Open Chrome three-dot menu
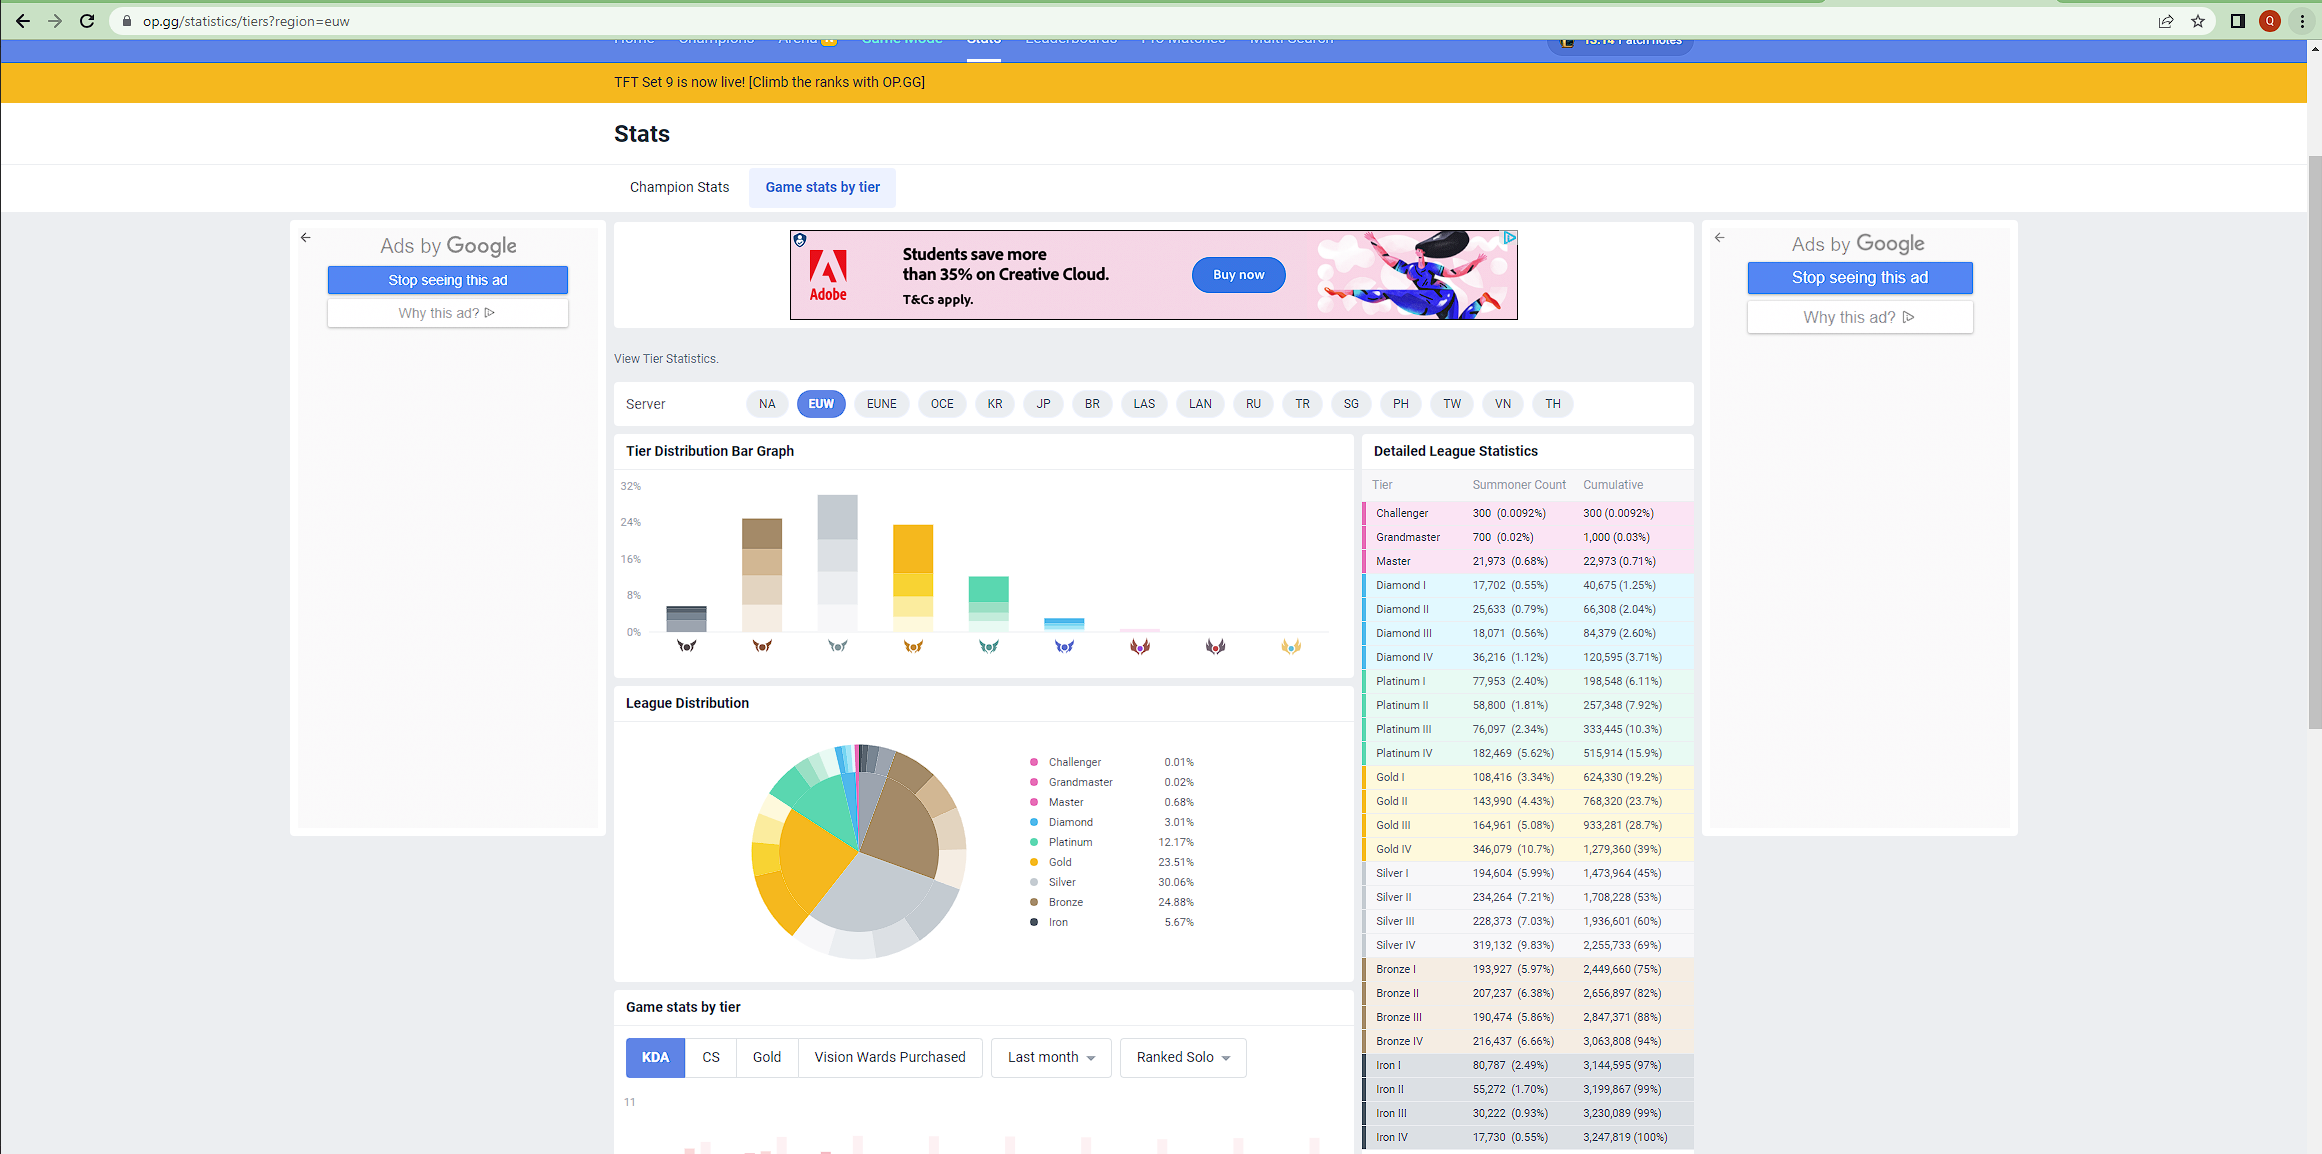2322x1154 pixels. (2302, 21)
